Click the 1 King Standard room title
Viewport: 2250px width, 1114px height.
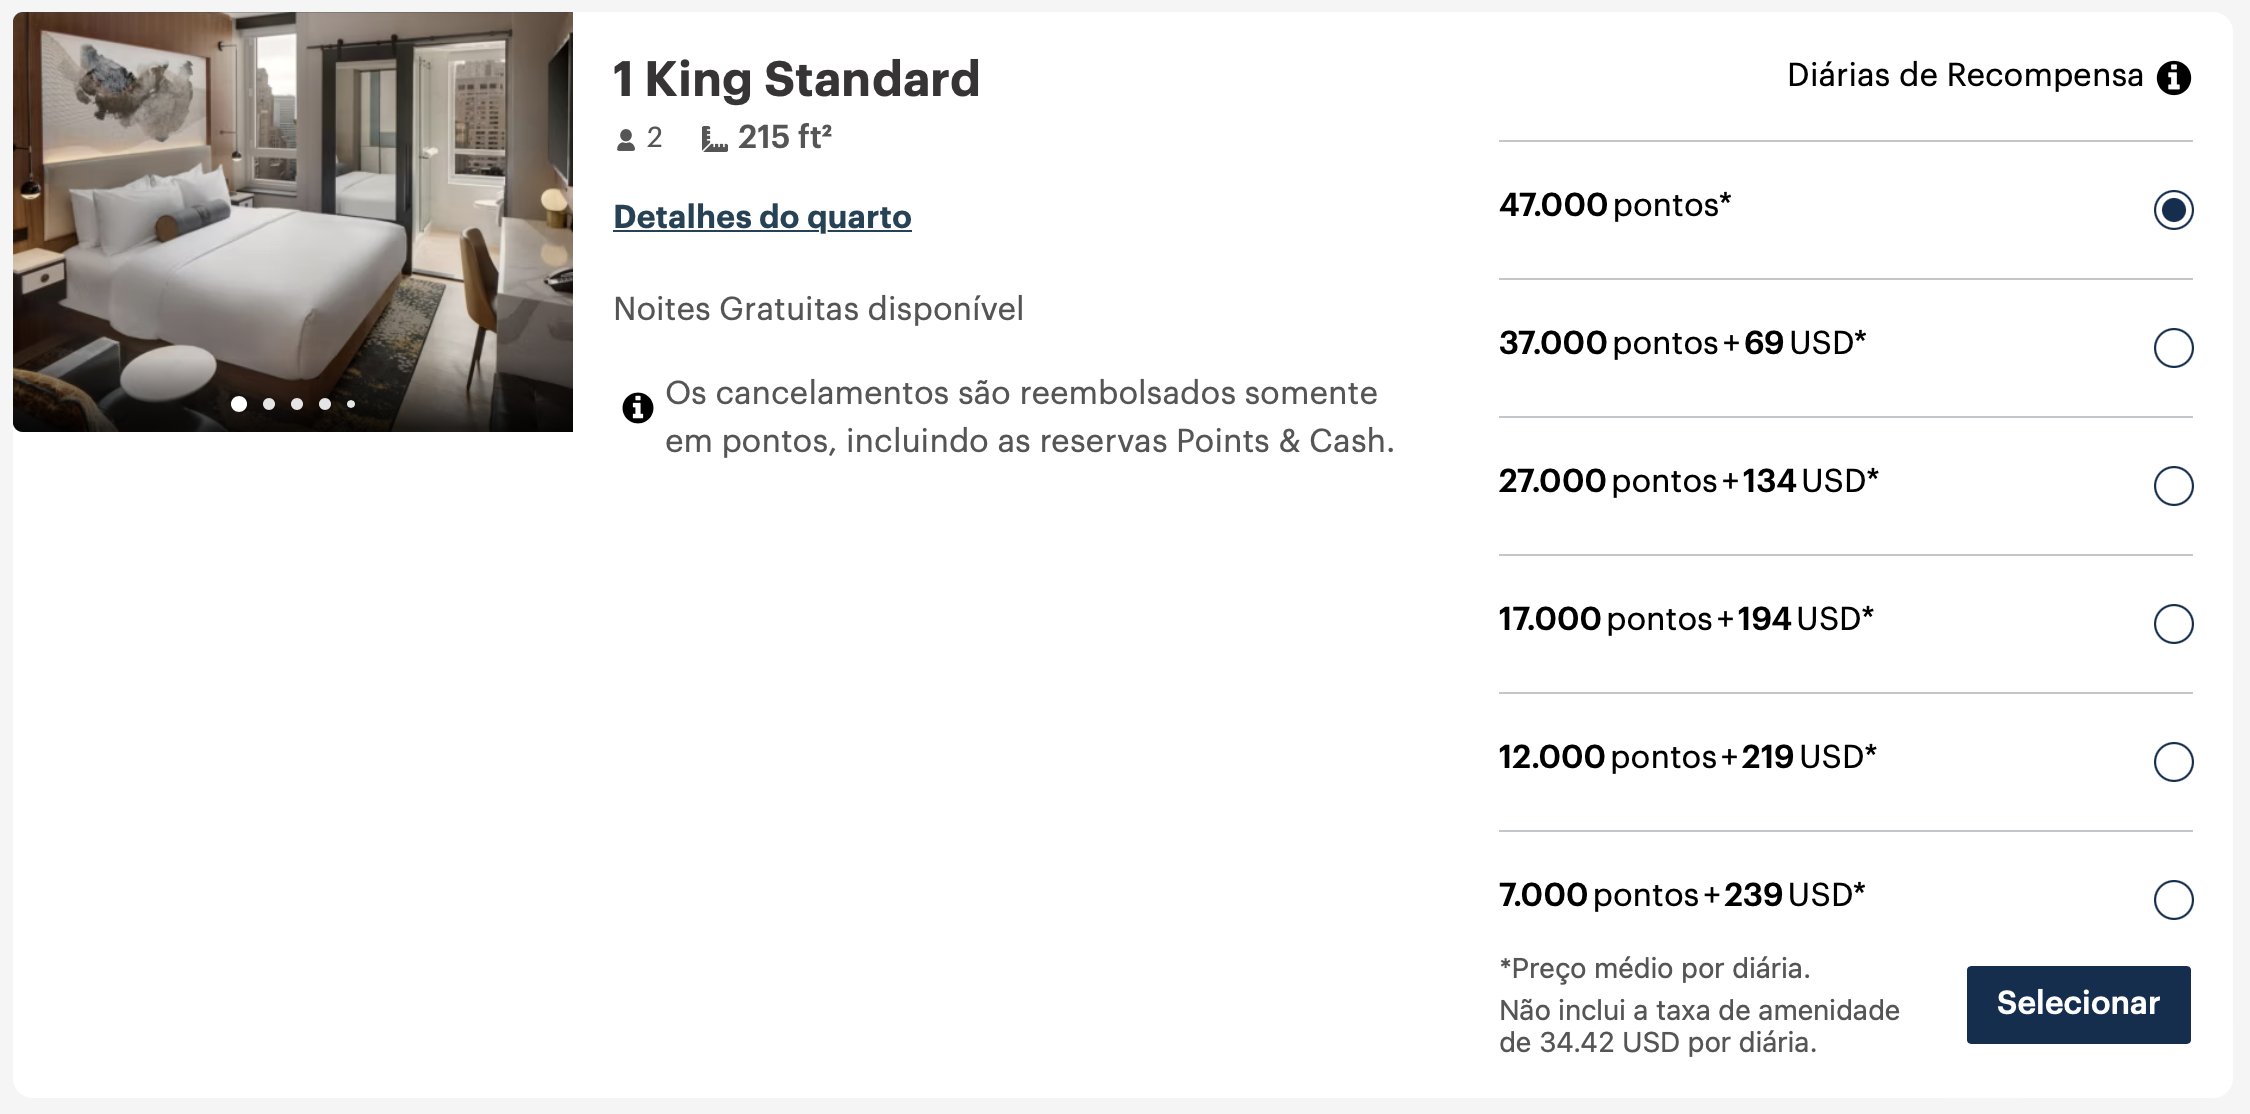(x=796, y=79)
